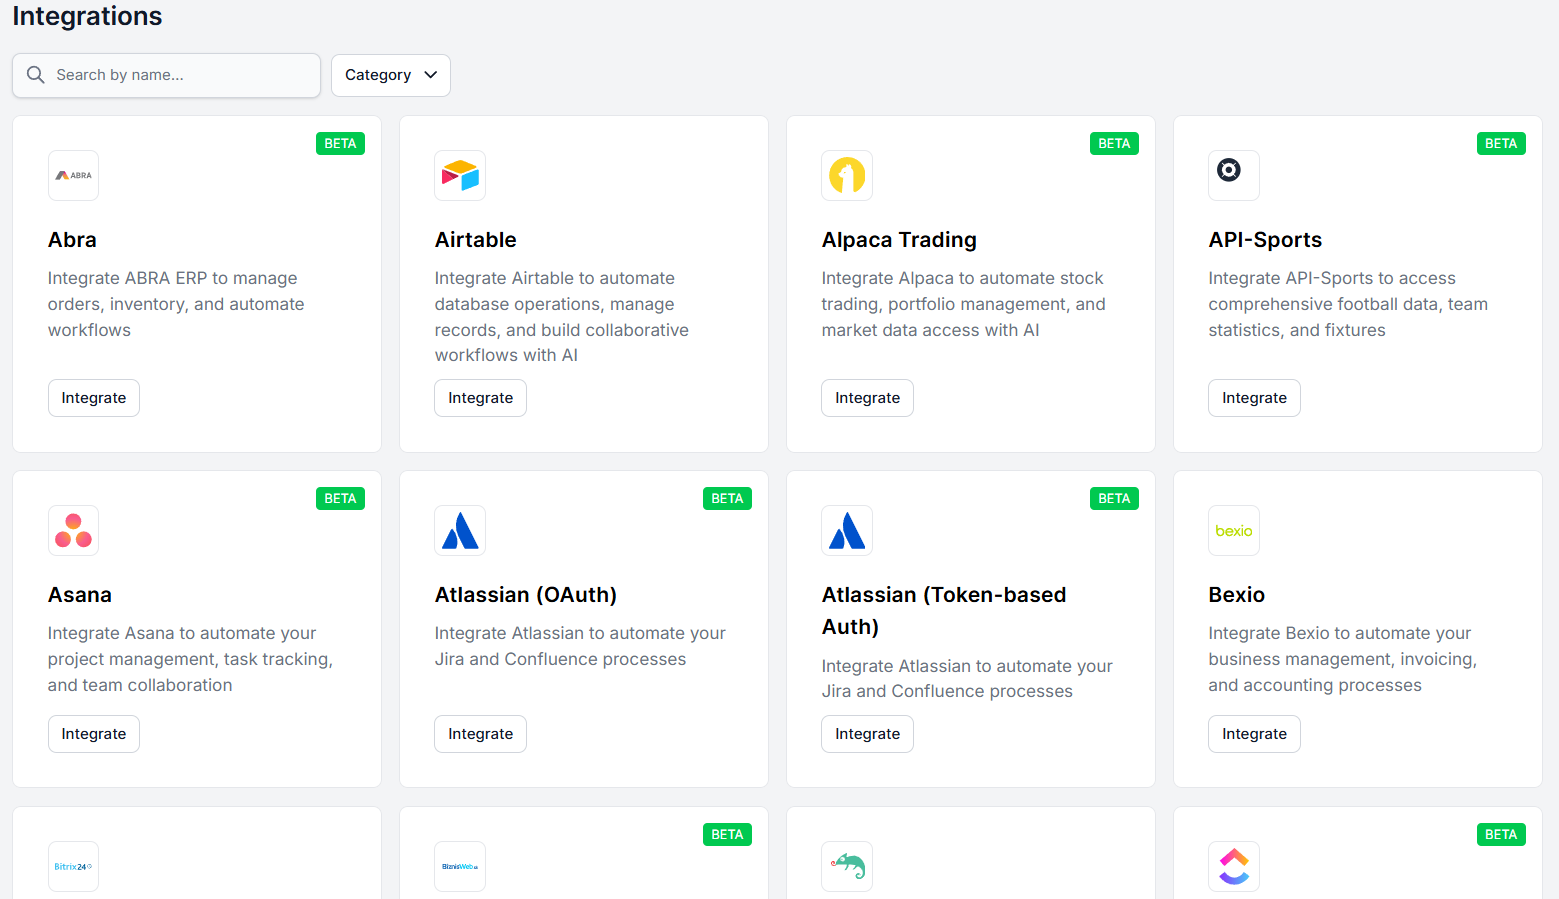Click the green chameleon logo icon

pos(847,867)
